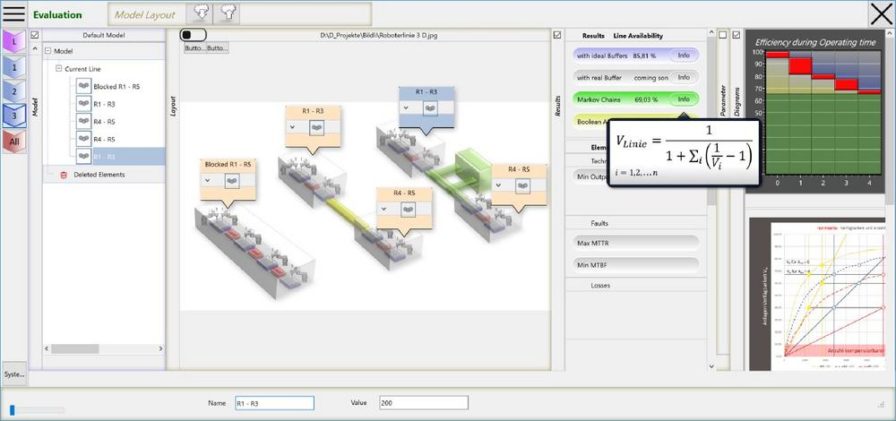Select the level 2 sidebar button

[14, 91]
